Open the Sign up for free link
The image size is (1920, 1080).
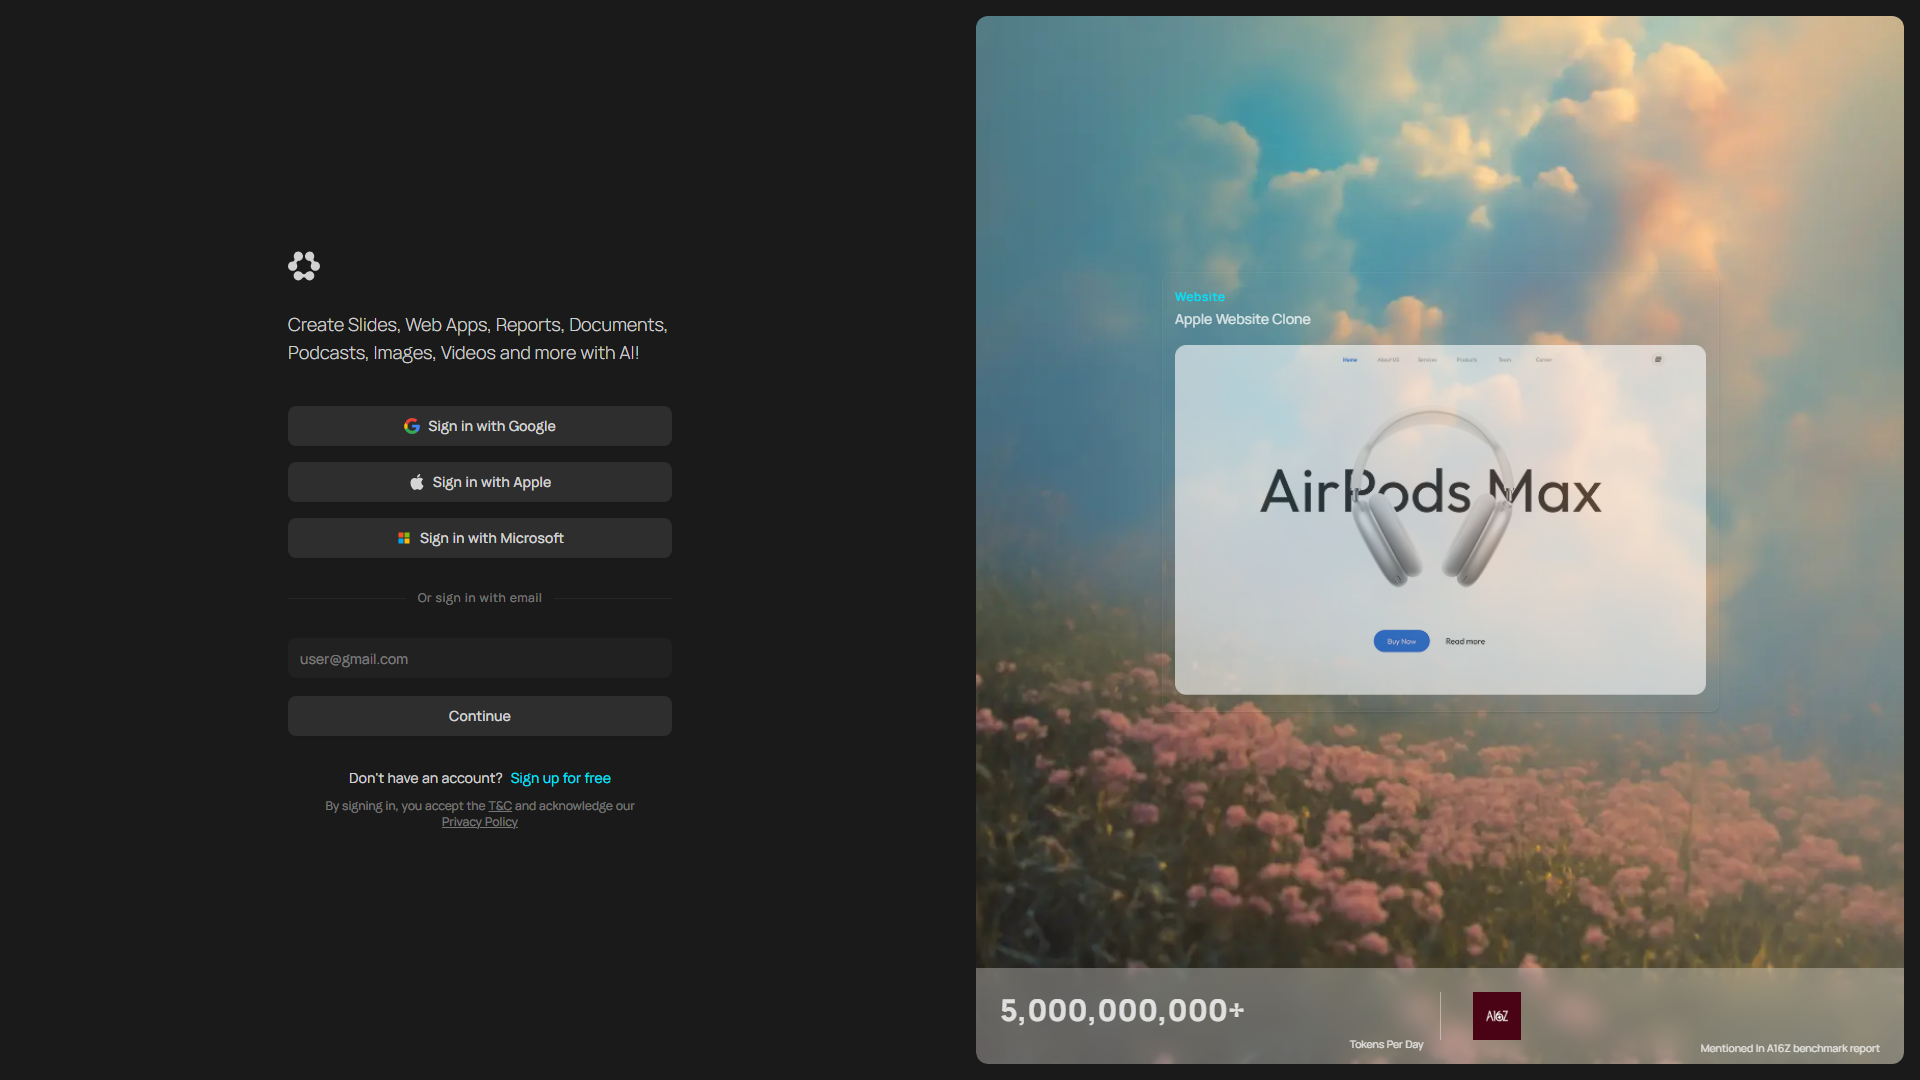click(x=560, y=778)
